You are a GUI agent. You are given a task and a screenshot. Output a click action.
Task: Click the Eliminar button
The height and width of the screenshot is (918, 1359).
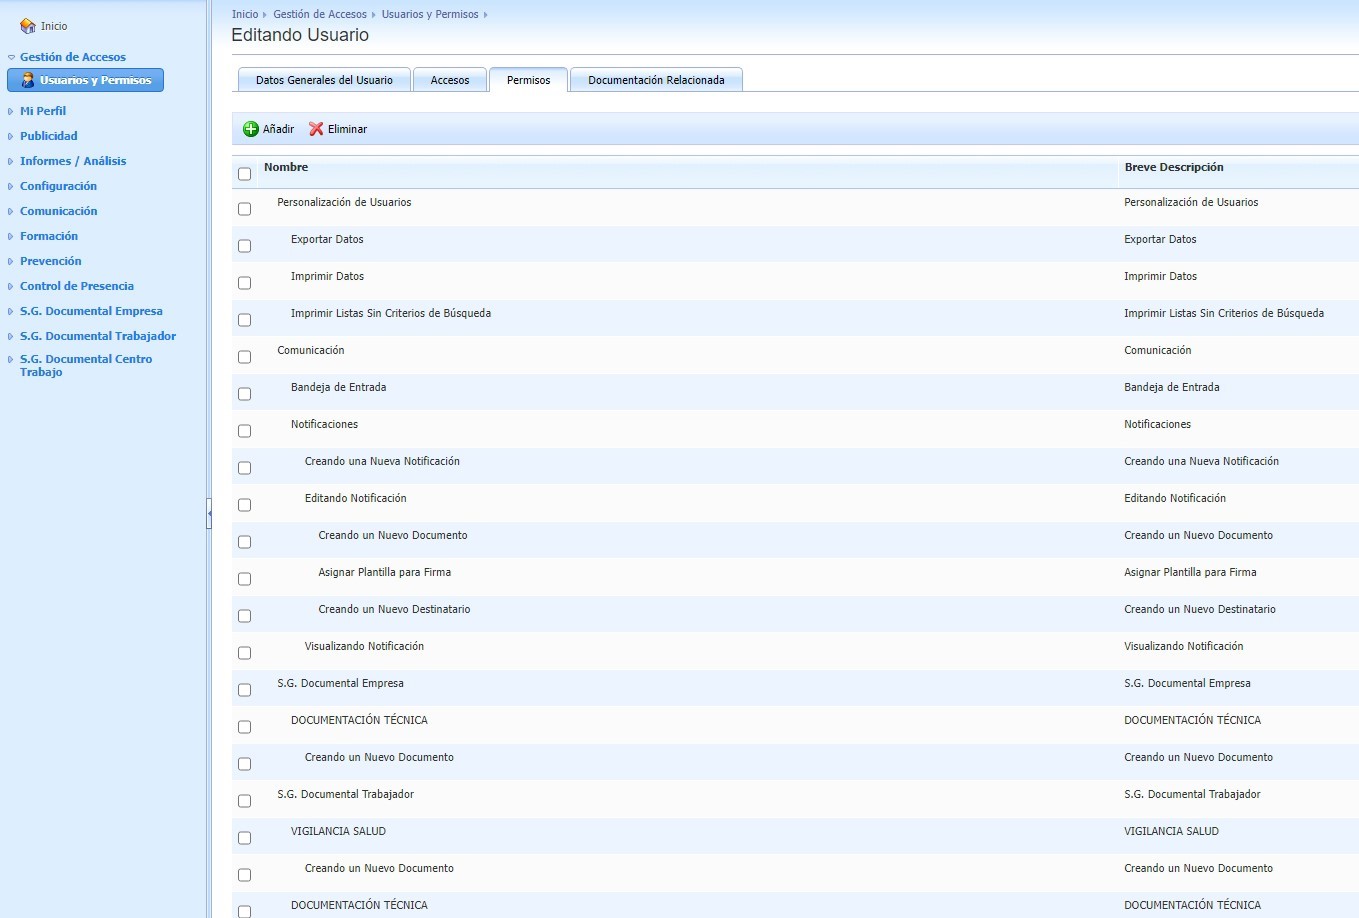tap(338, 129)
